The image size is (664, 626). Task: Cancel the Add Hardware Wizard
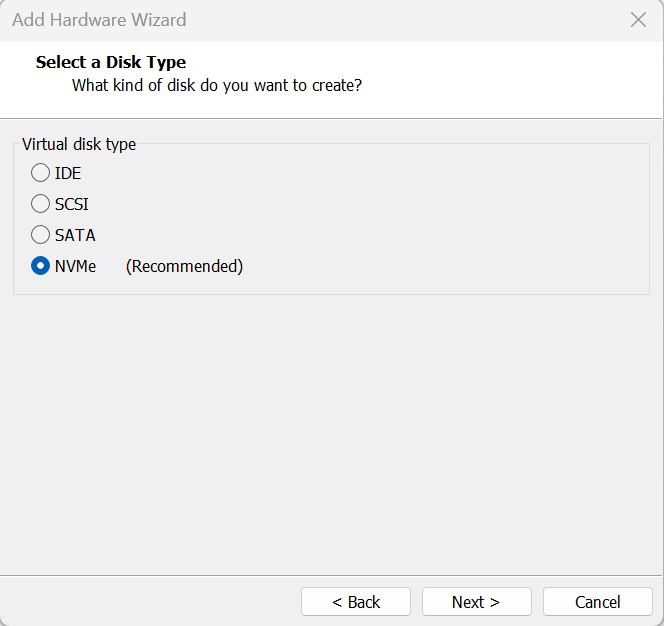coord(598,601)
